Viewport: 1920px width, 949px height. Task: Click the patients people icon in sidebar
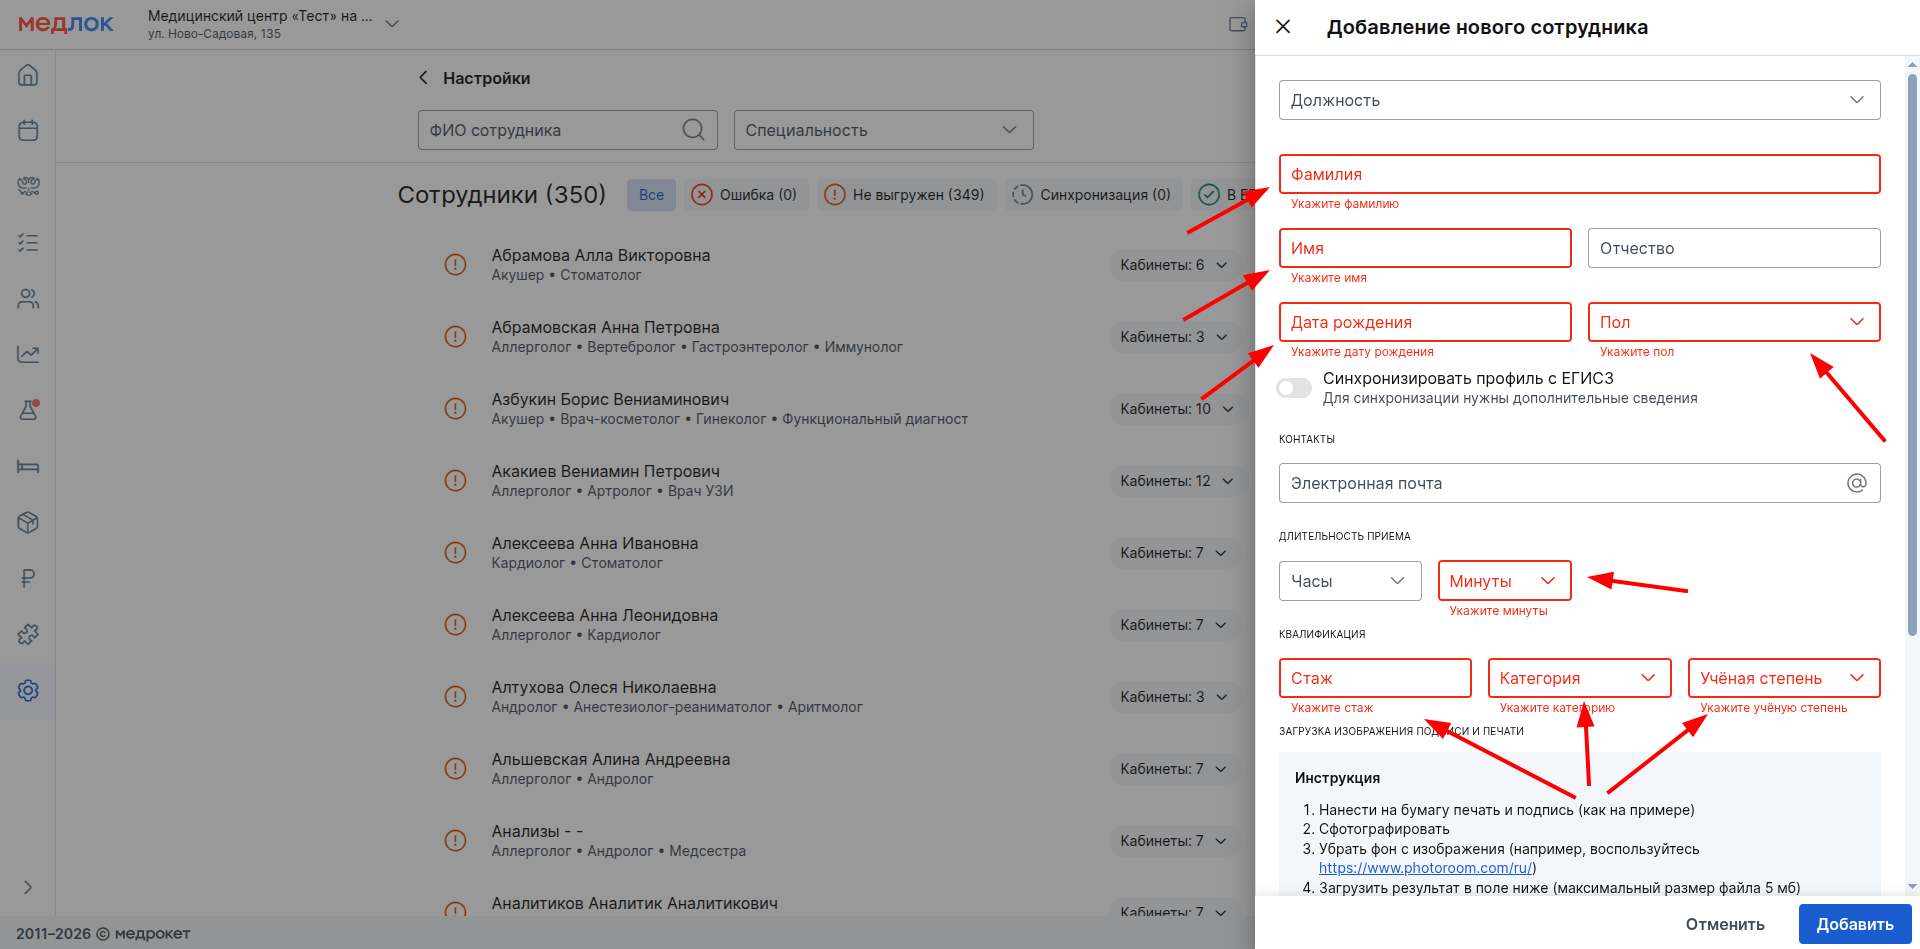point(28,299)
